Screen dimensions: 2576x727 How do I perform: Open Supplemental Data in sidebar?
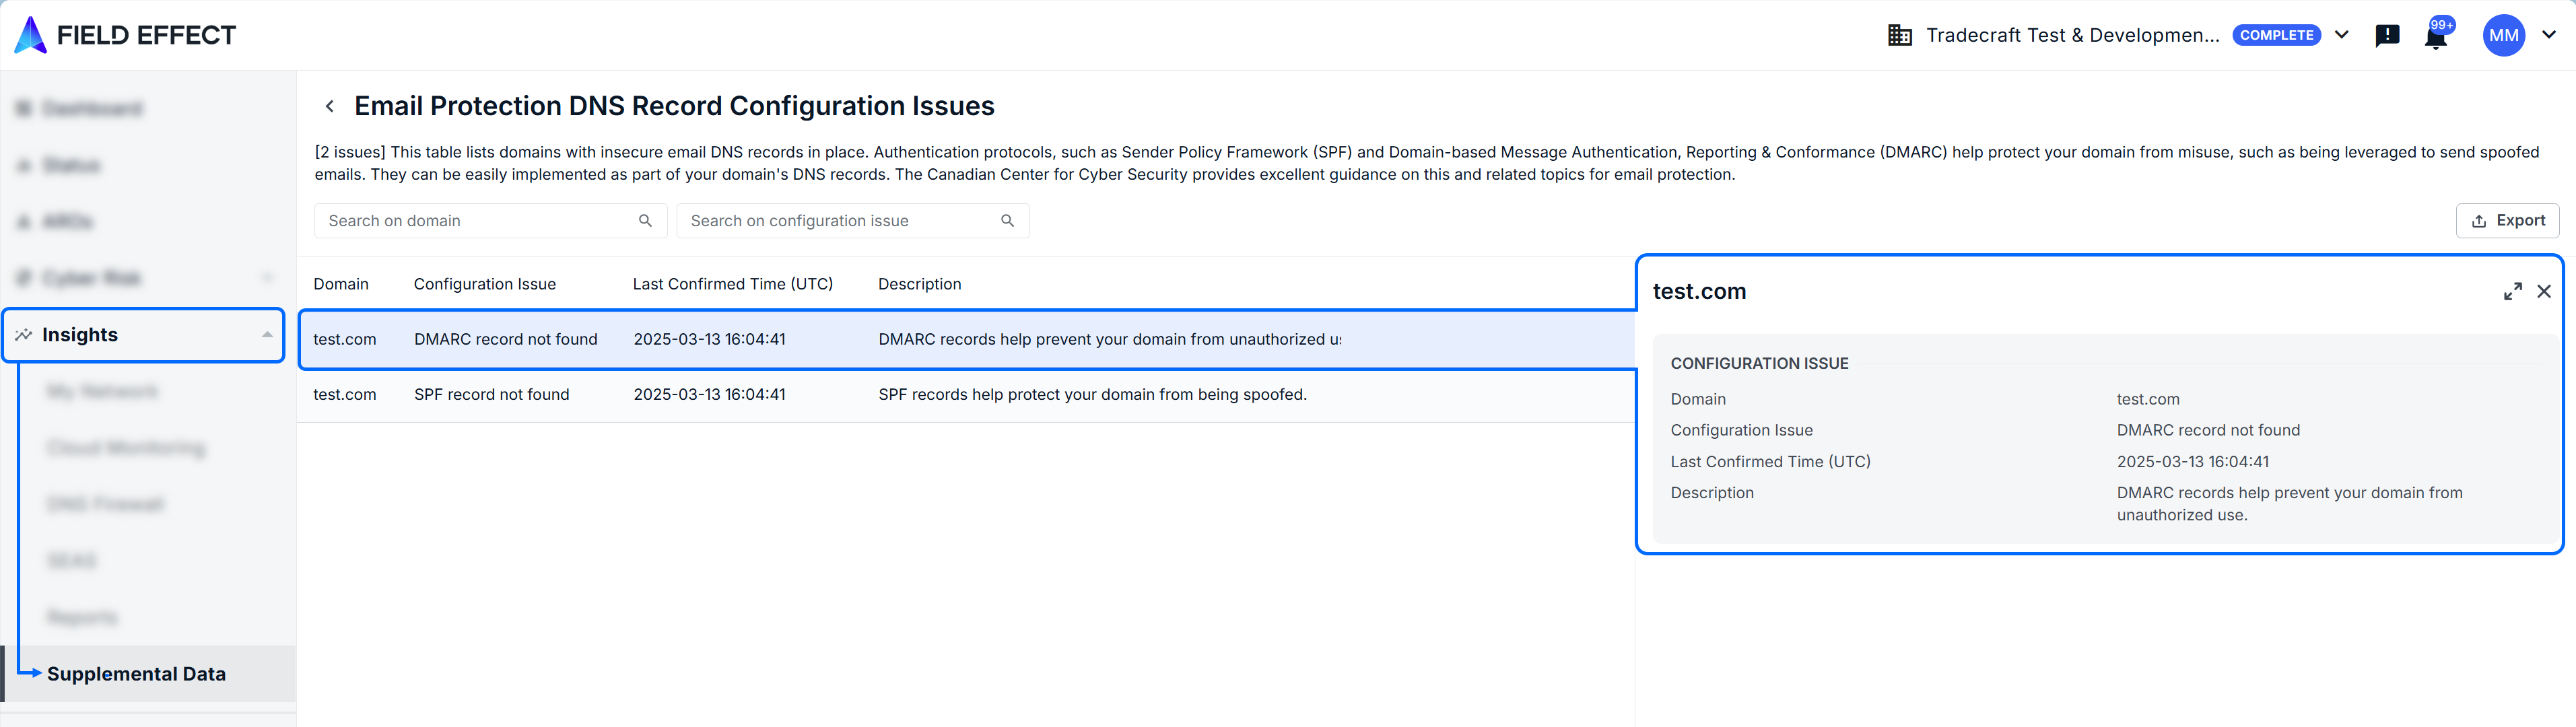[136, 674]
